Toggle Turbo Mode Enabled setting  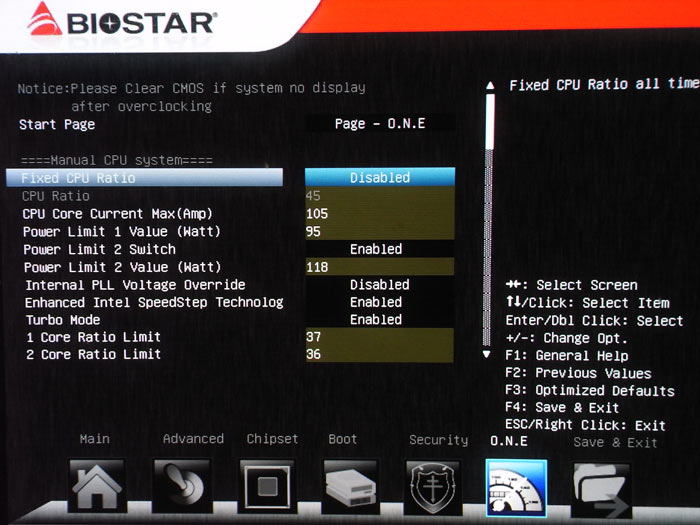coord(377,320)
